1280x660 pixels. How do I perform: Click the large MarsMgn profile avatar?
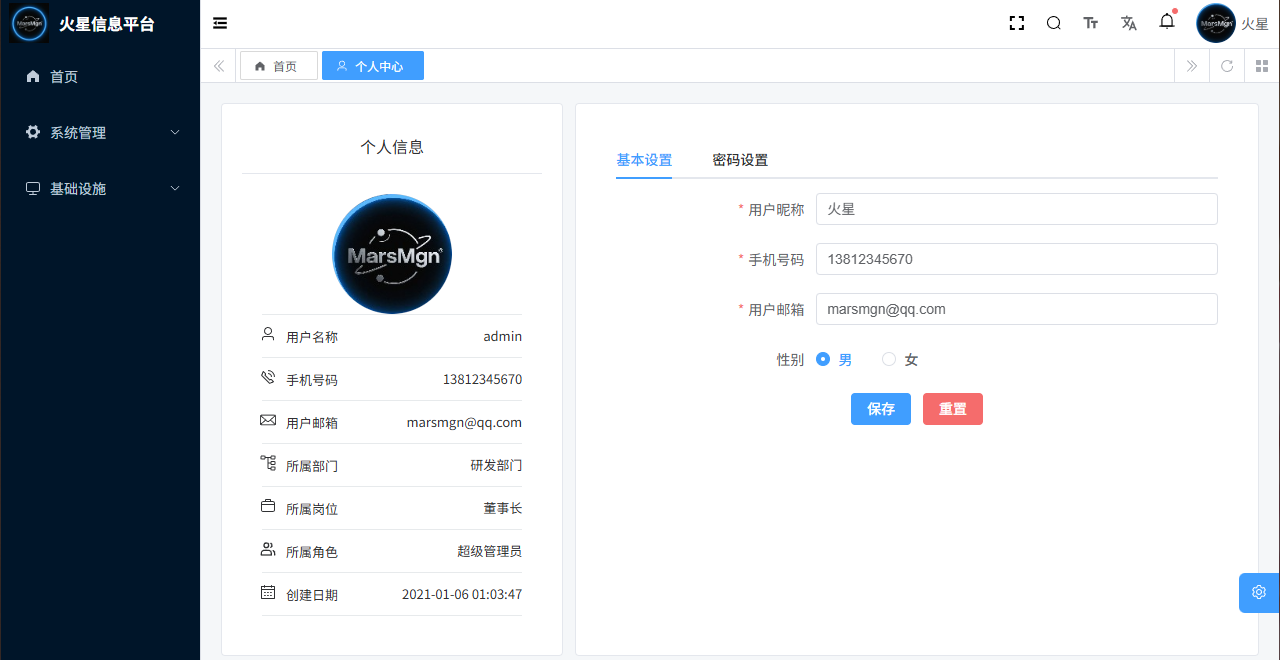[392, 254]
